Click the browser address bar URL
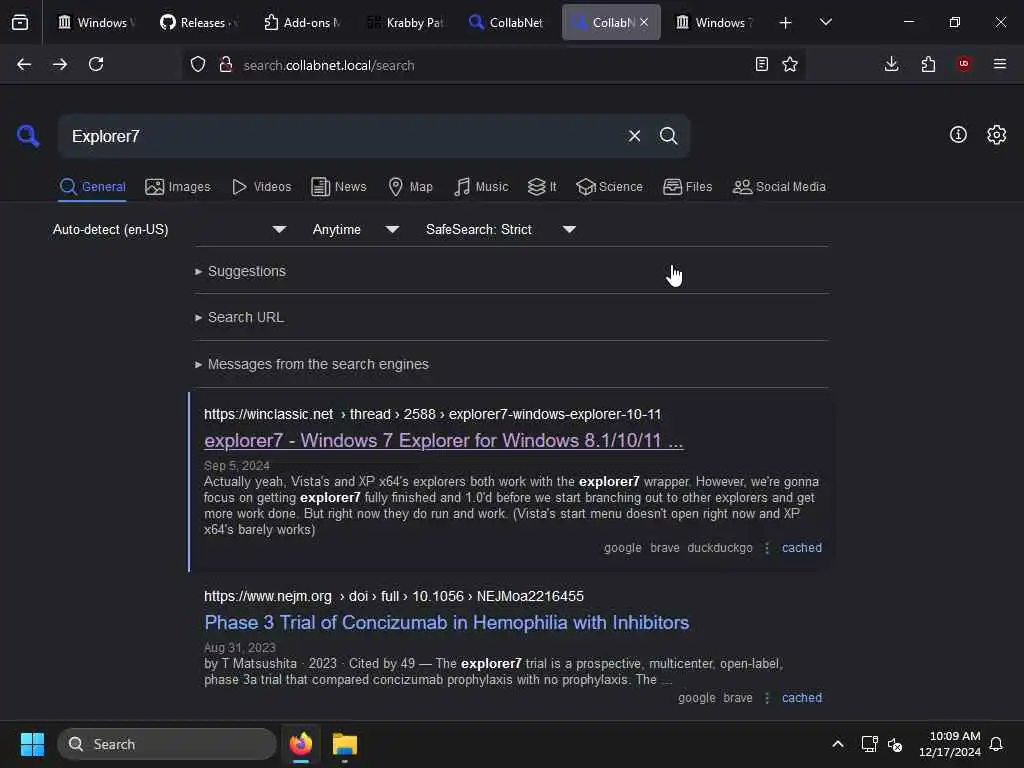The image size is (1024, 768). 328,65
